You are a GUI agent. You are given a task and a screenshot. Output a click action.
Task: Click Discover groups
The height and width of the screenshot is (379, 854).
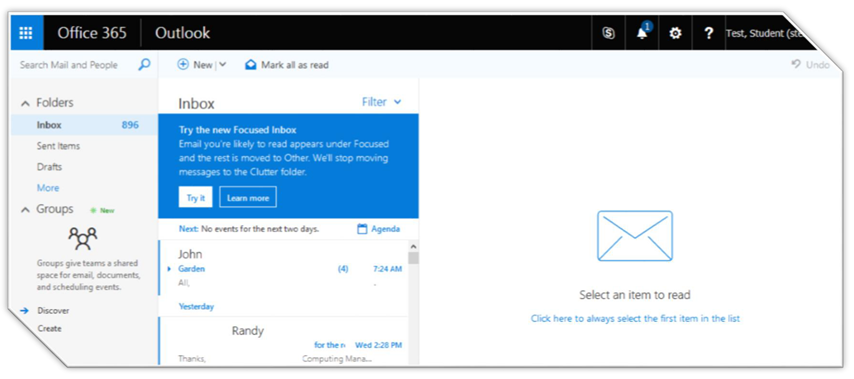coord(53,310)
